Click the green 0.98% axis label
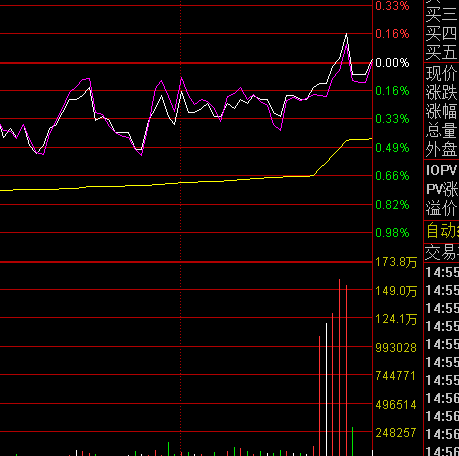The width and height of the screenshot is (459, 456). tap(392, 233)
